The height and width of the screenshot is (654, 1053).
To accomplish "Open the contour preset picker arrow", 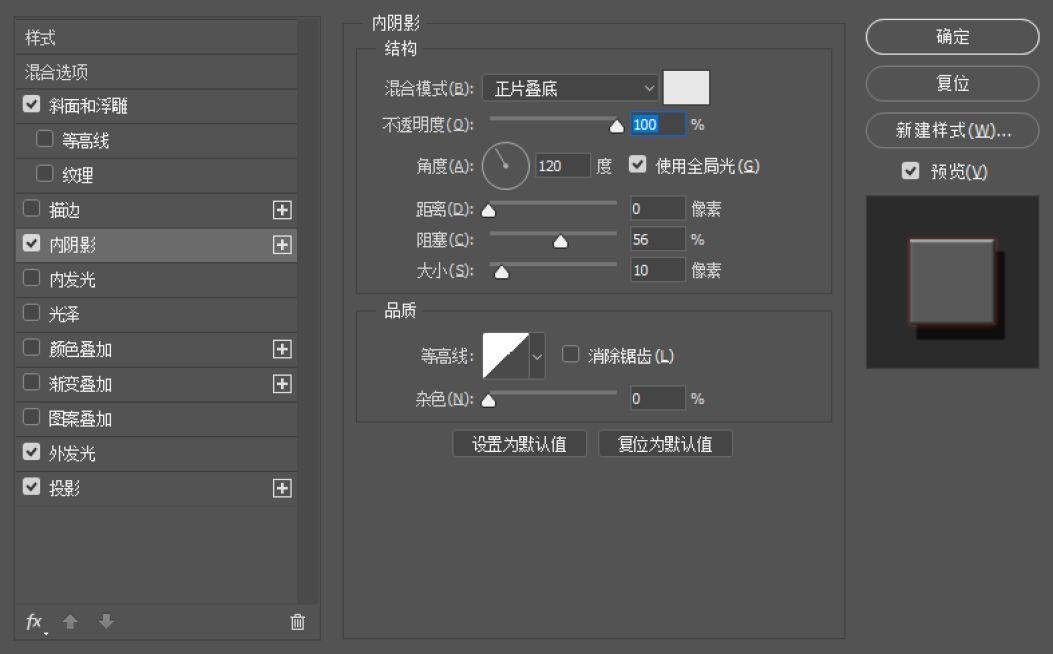I will click(x=535, y=354).
